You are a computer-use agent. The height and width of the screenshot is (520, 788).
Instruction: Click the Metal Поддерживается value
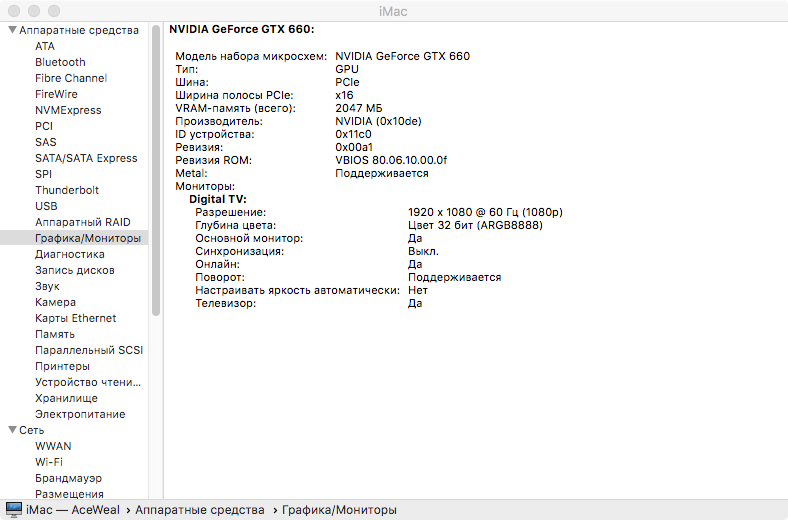point(382,173)
